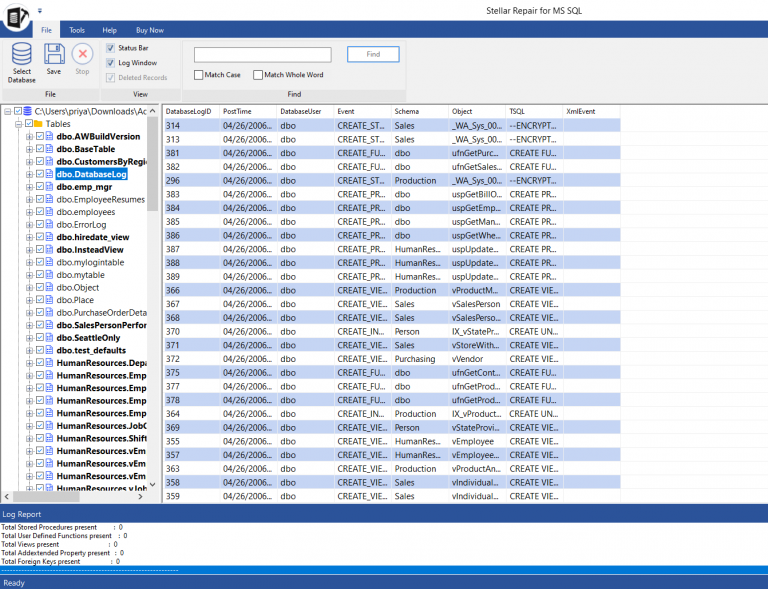Click the table icon beside HumanResources.JobC
Screen dimensions: 768x589
pos(49,425)
